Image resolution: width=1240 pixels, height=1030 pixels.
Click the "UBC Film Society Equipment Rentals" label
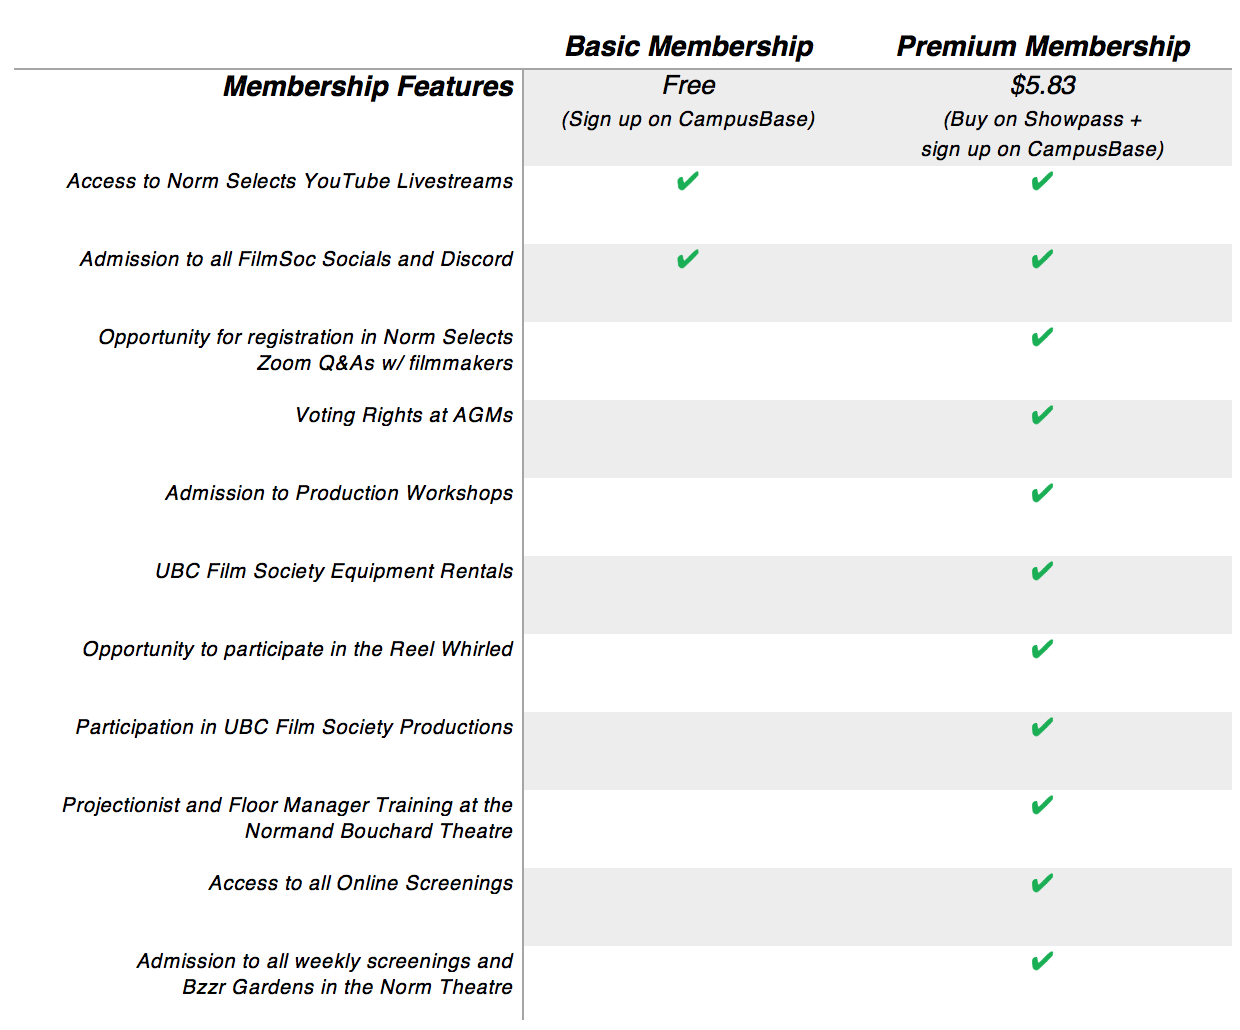coord(334,571)
